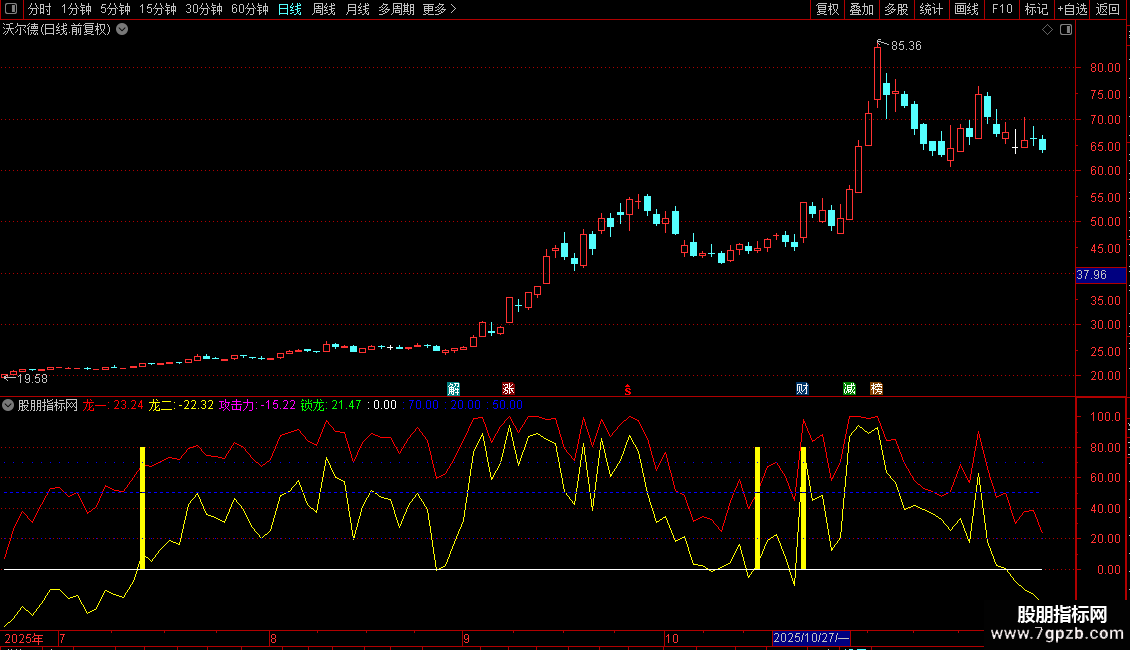1130x650 pixels.
Task: Click the 沃尔德(日线.前复权) chart title
Action: (x=57, y=30)
